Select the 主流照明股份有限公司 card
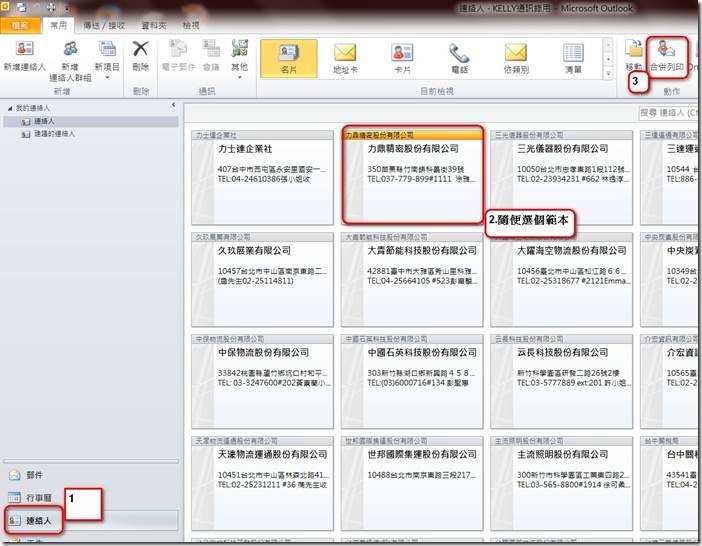This screenshot has width=702, height=546. (561, 483)
